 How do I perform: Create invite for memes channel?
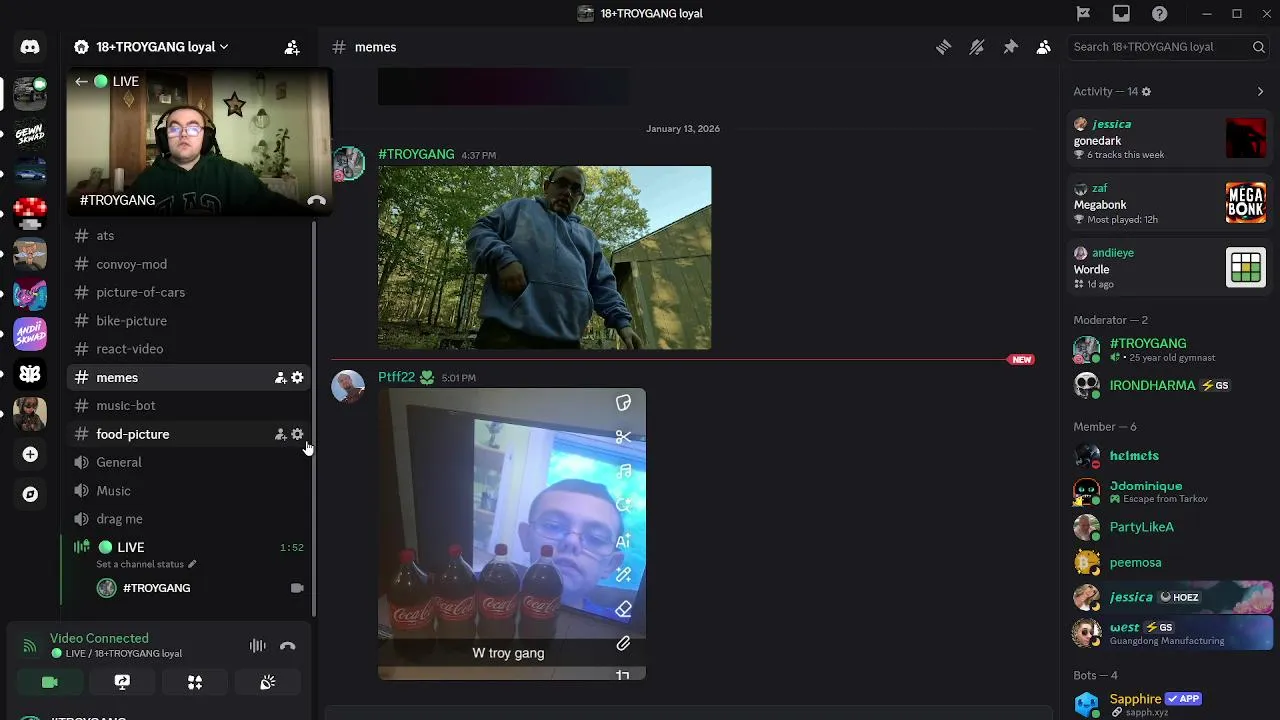[x=281, y=378]
